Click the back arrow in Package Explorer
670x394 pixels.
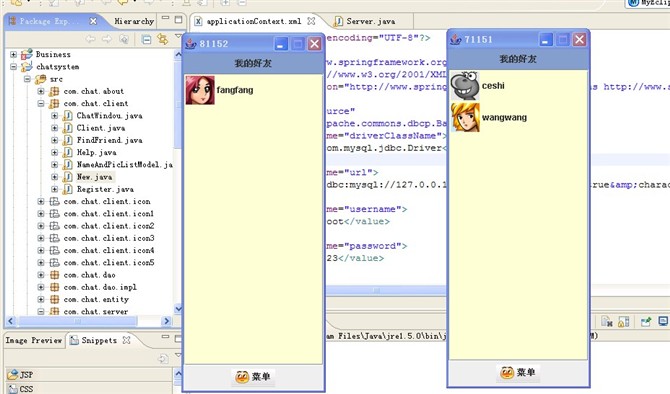click(x=91, y=39)
